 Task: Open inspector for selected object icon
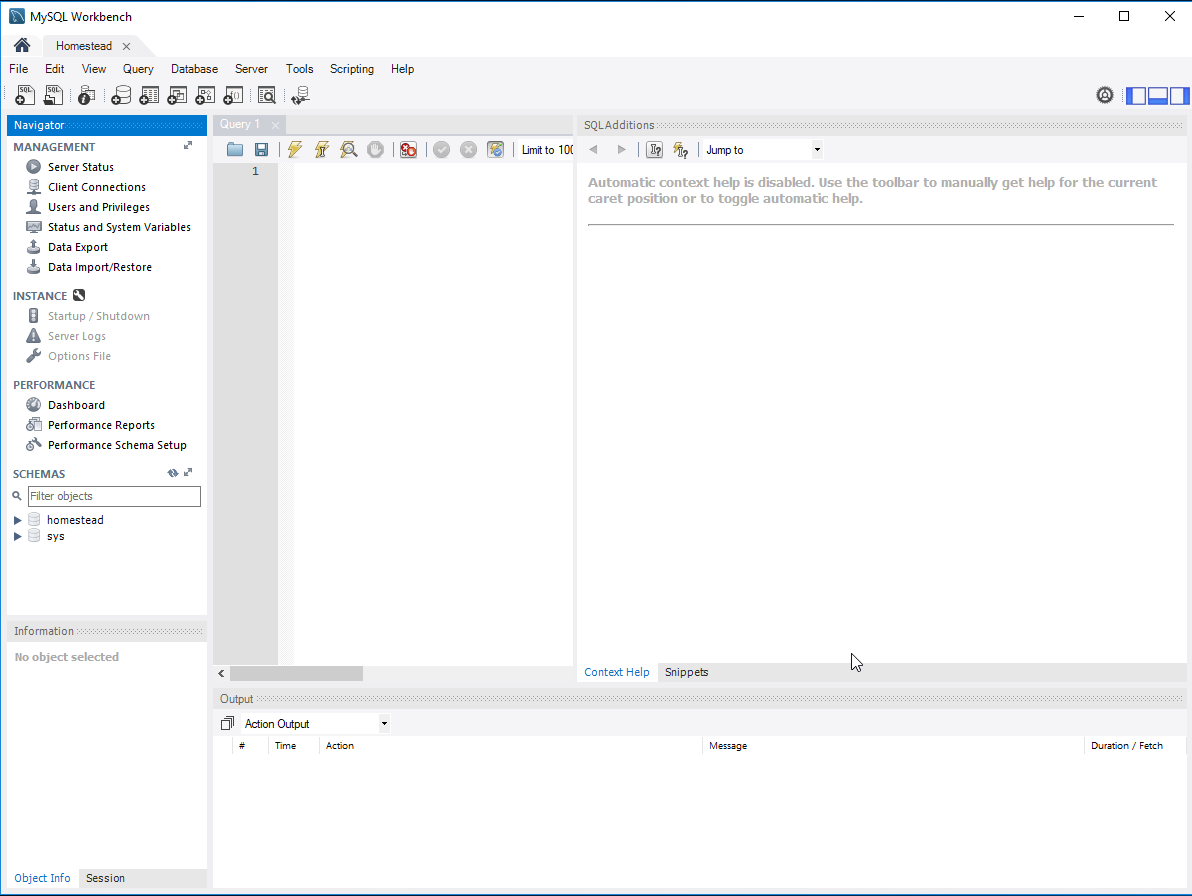(87, 95)
